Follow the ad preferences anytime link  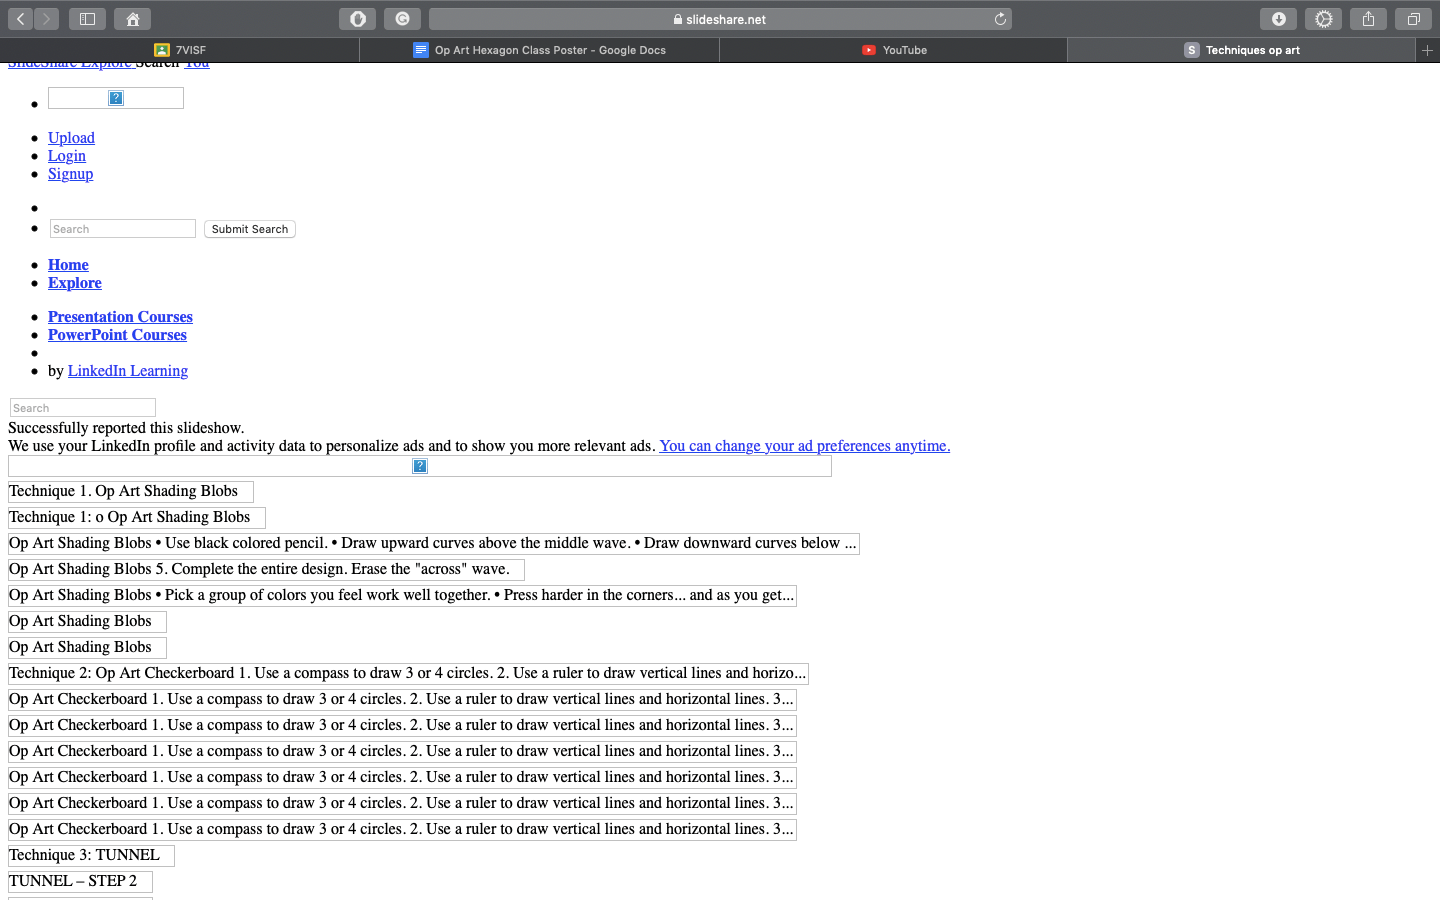pyautogui.click(x=804, y=446)
